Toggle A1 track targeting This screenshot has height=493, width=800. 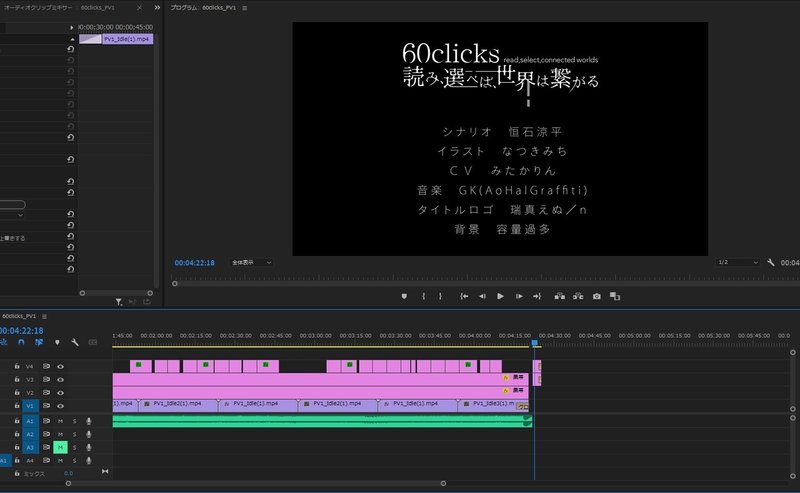pyautogui.click(x=30, y=421)
